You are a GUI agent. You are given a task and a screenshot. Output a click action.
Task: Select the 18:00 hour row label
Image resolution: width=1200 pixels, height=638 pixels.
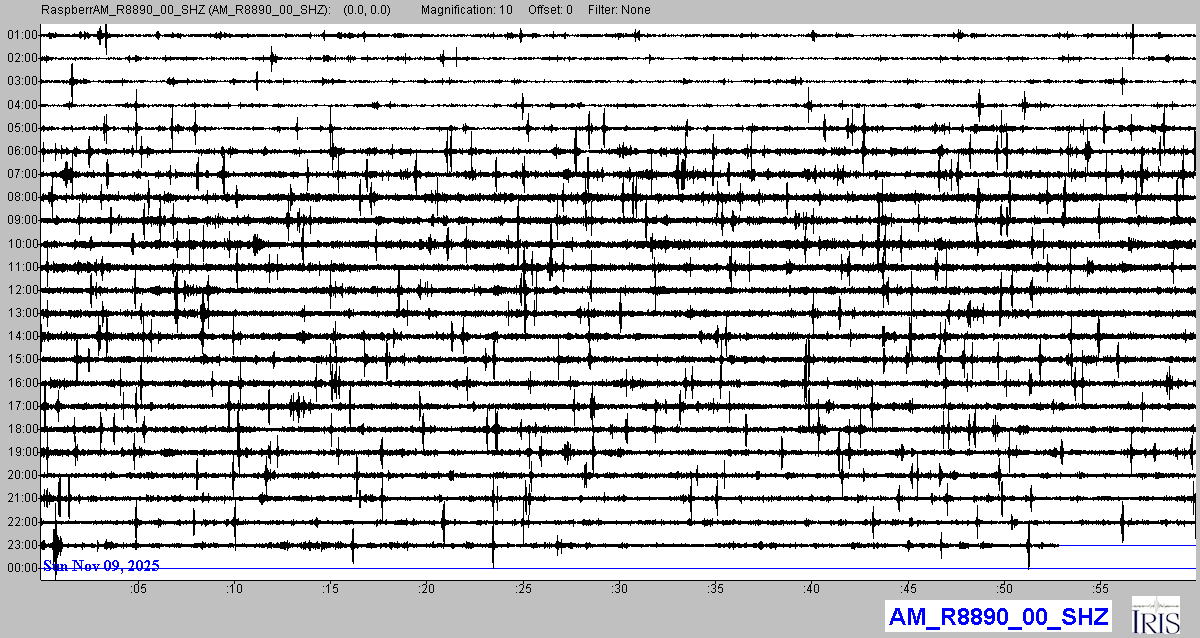(22, 429)
